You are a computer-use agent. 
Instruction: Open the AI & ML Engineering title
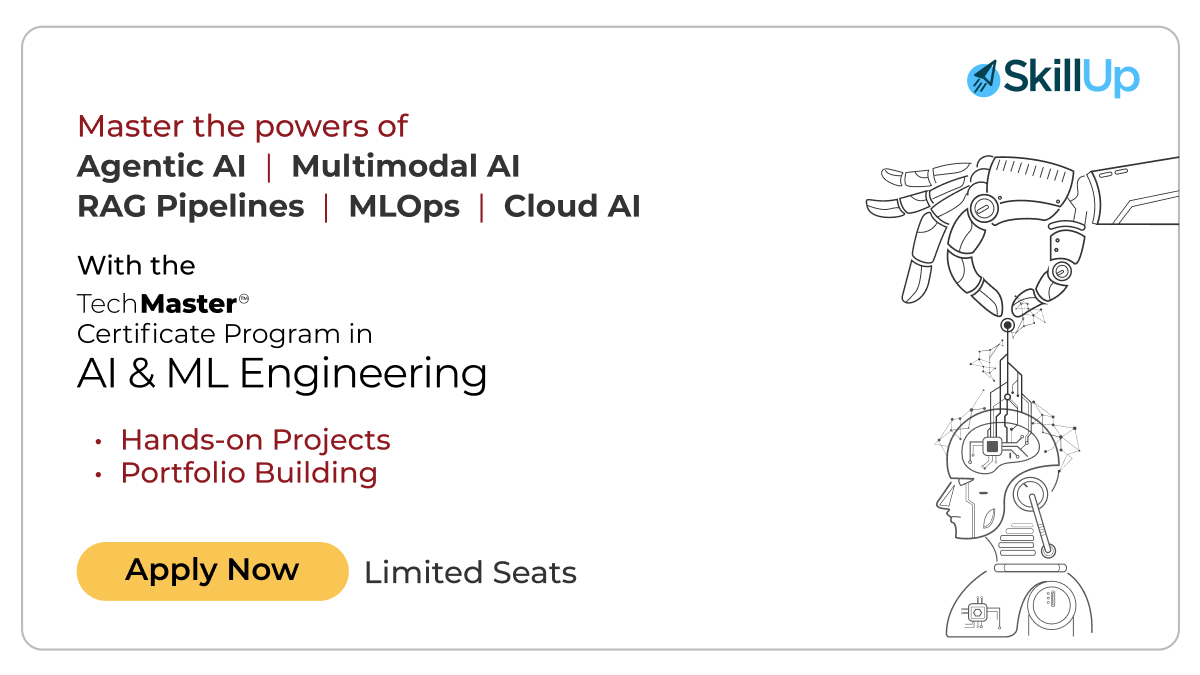pos(282,373)
